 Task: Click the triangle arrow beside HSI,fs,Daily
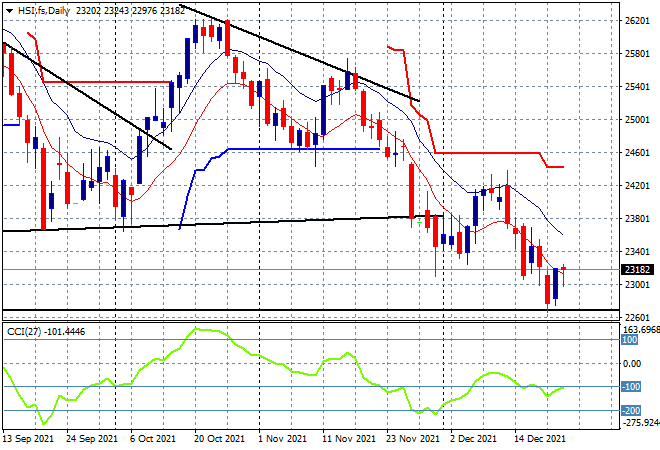click(x=9, y=11)
